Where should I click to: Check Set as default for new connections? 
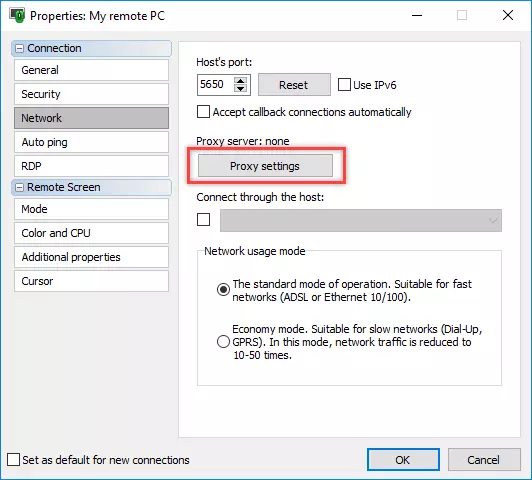point(13,460)
